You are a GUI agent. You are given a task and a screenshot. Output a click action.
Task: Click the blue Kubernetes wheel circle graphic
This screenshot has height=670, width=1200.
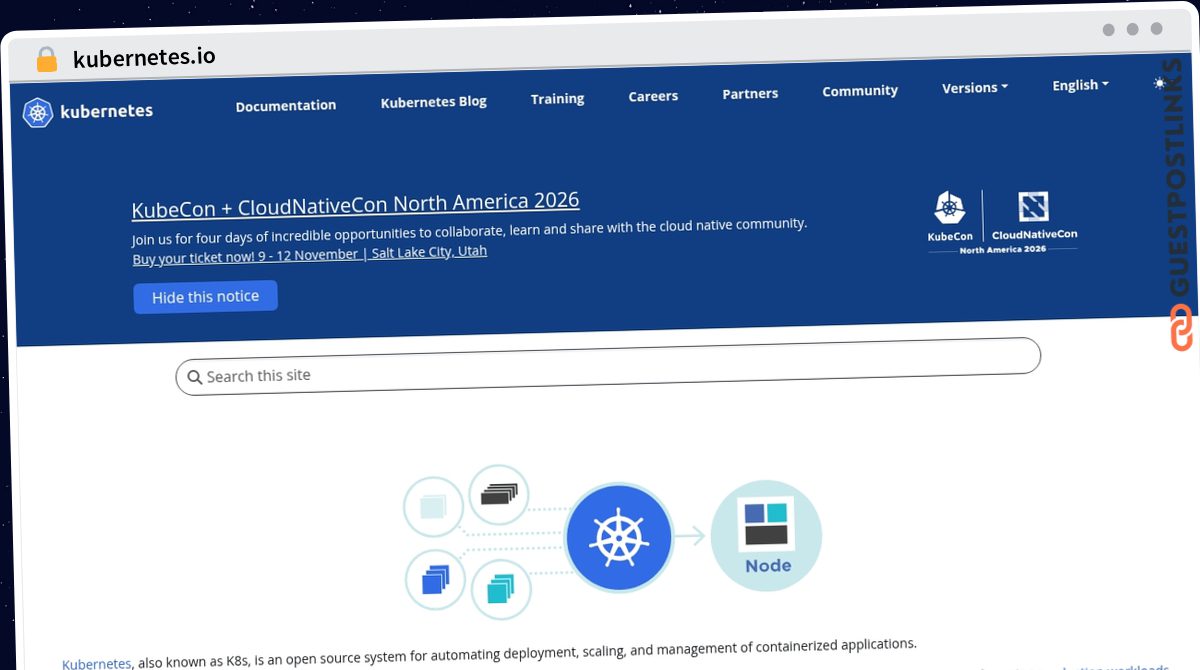pos(619,538)
